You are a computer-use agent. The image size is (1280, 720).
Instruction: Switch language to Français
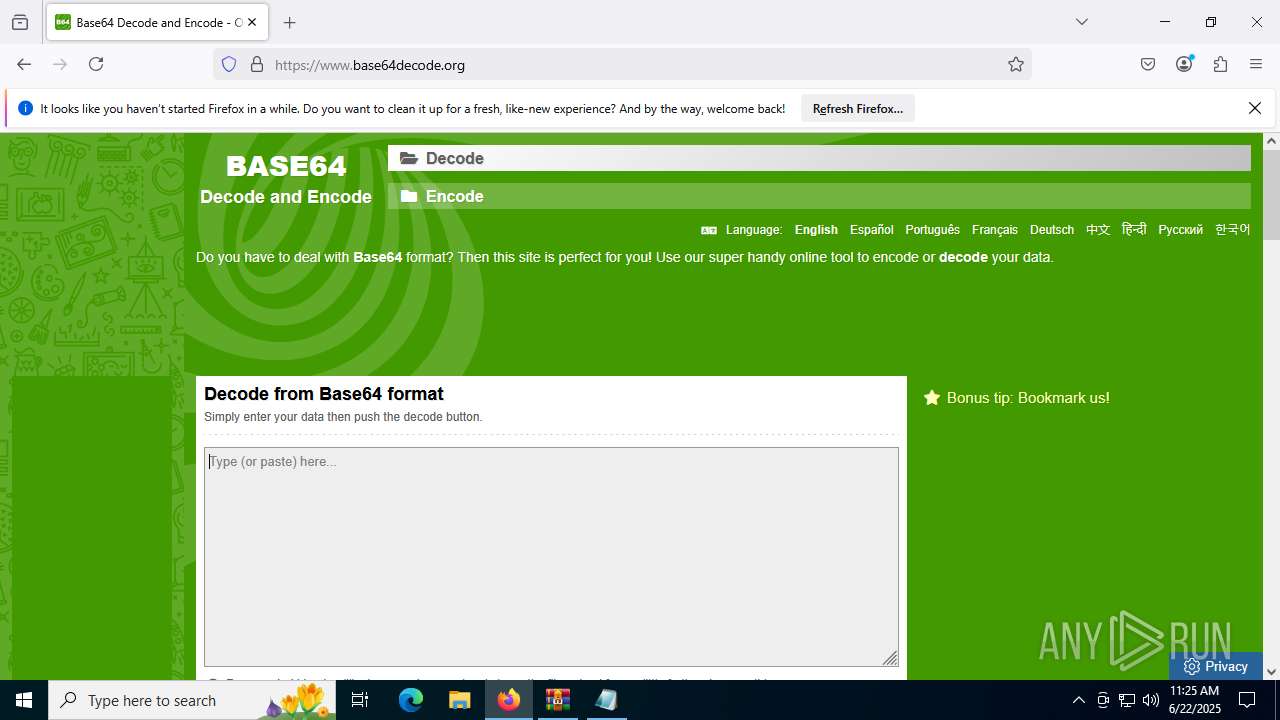pyautogui.click(x=995, y=230)
